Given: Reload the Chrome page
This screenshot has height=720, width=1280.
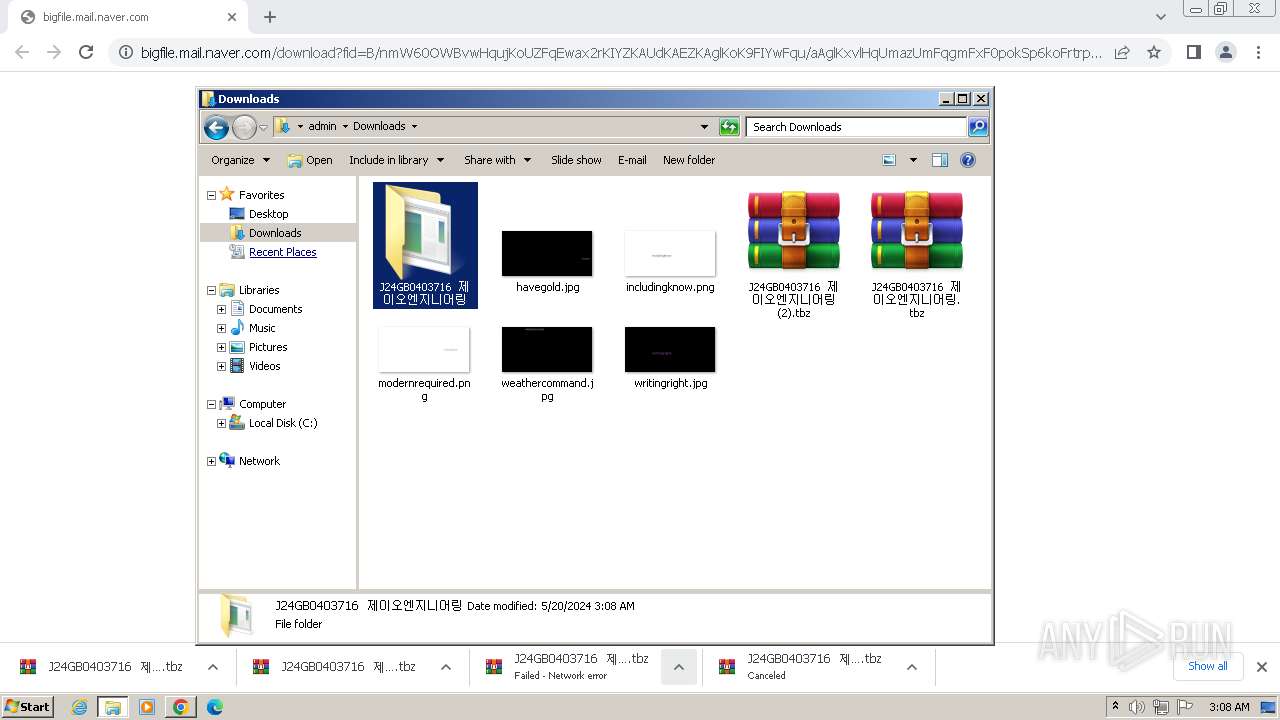Looking at the screenshot, I should click(x=86, y=52).
